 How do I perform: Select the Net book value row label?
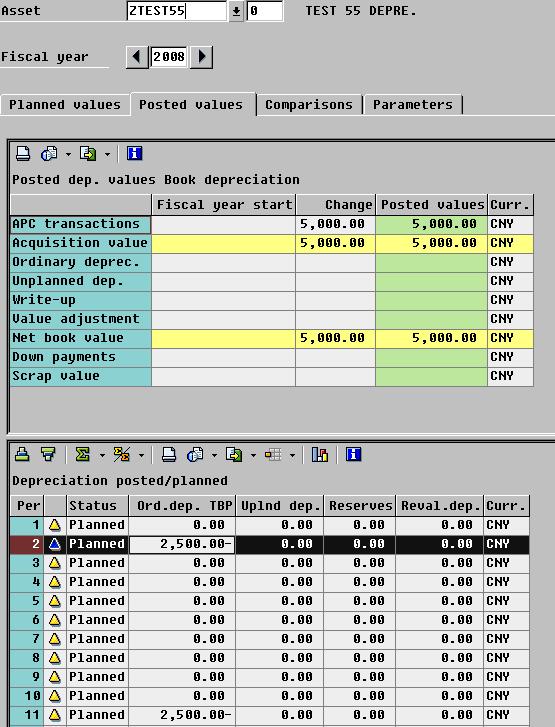coord(81,338)
